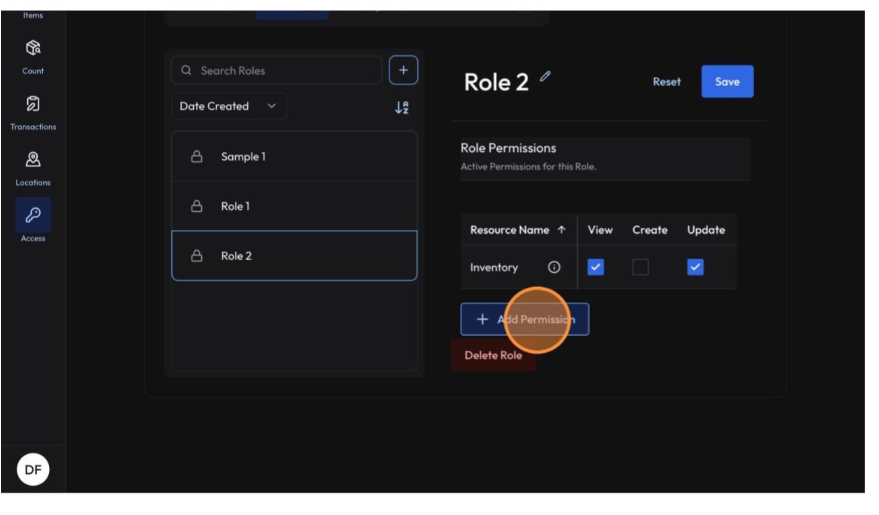
Task: Select the Access key icon
Action: click(x=33, y=215)
